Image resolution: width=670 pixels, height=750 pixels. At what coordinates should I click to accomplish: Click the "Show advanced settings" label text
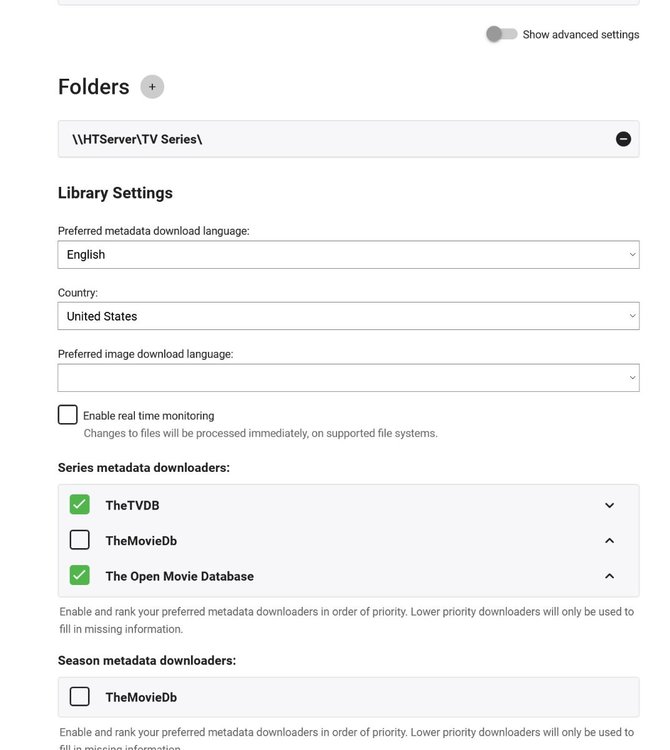[x=580, y=34]
